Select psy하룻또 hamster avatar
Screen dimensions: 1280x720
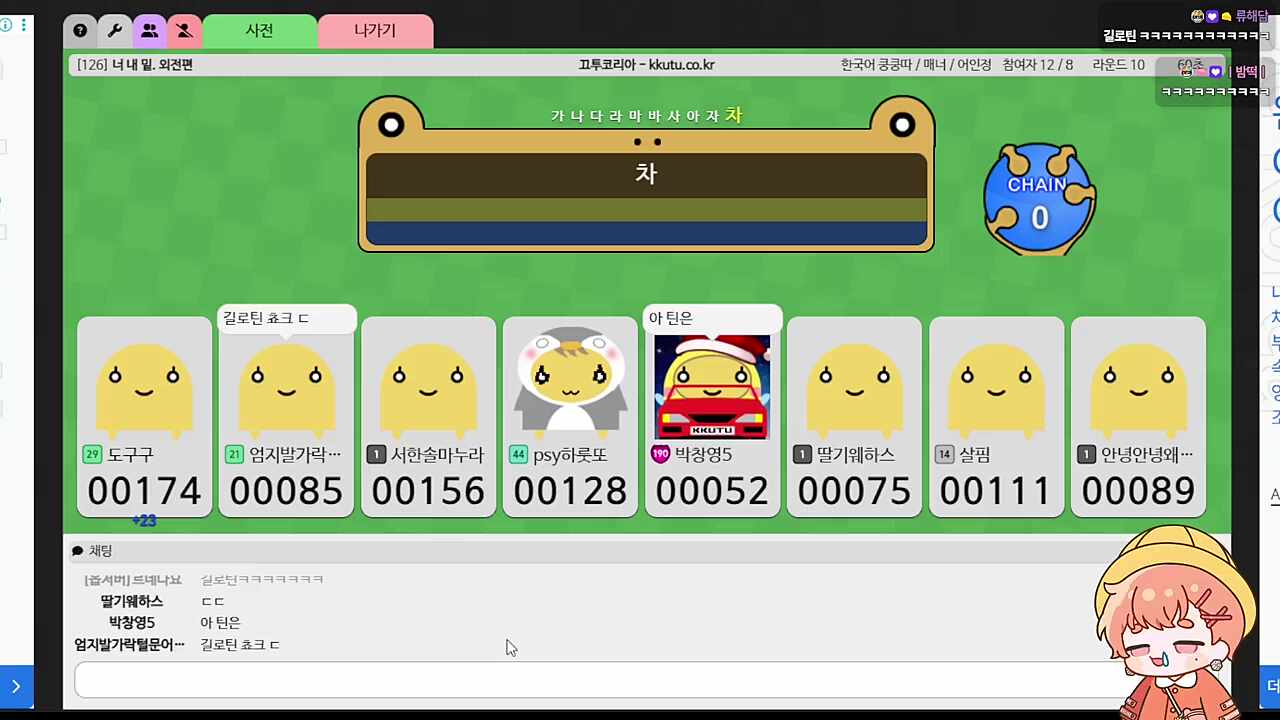[570, 384]
